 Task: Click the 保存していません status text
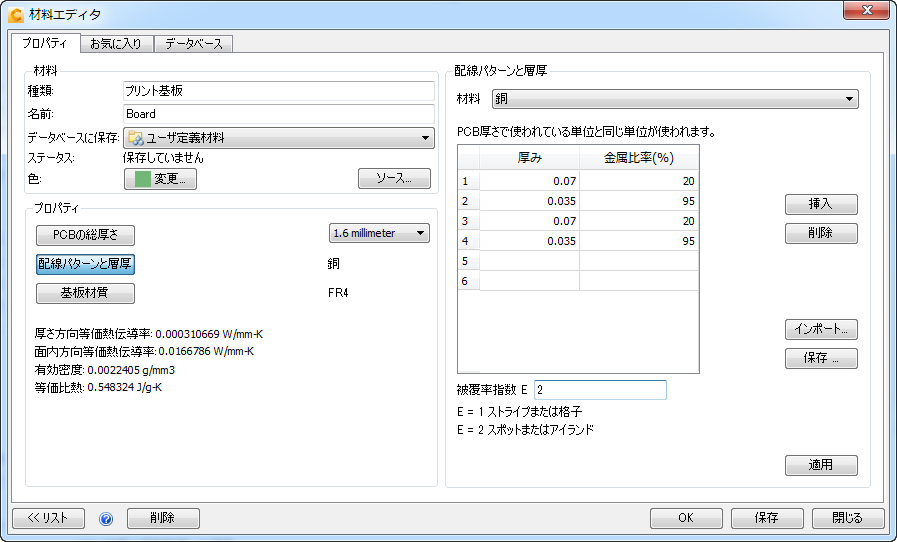tap(163, 158)
